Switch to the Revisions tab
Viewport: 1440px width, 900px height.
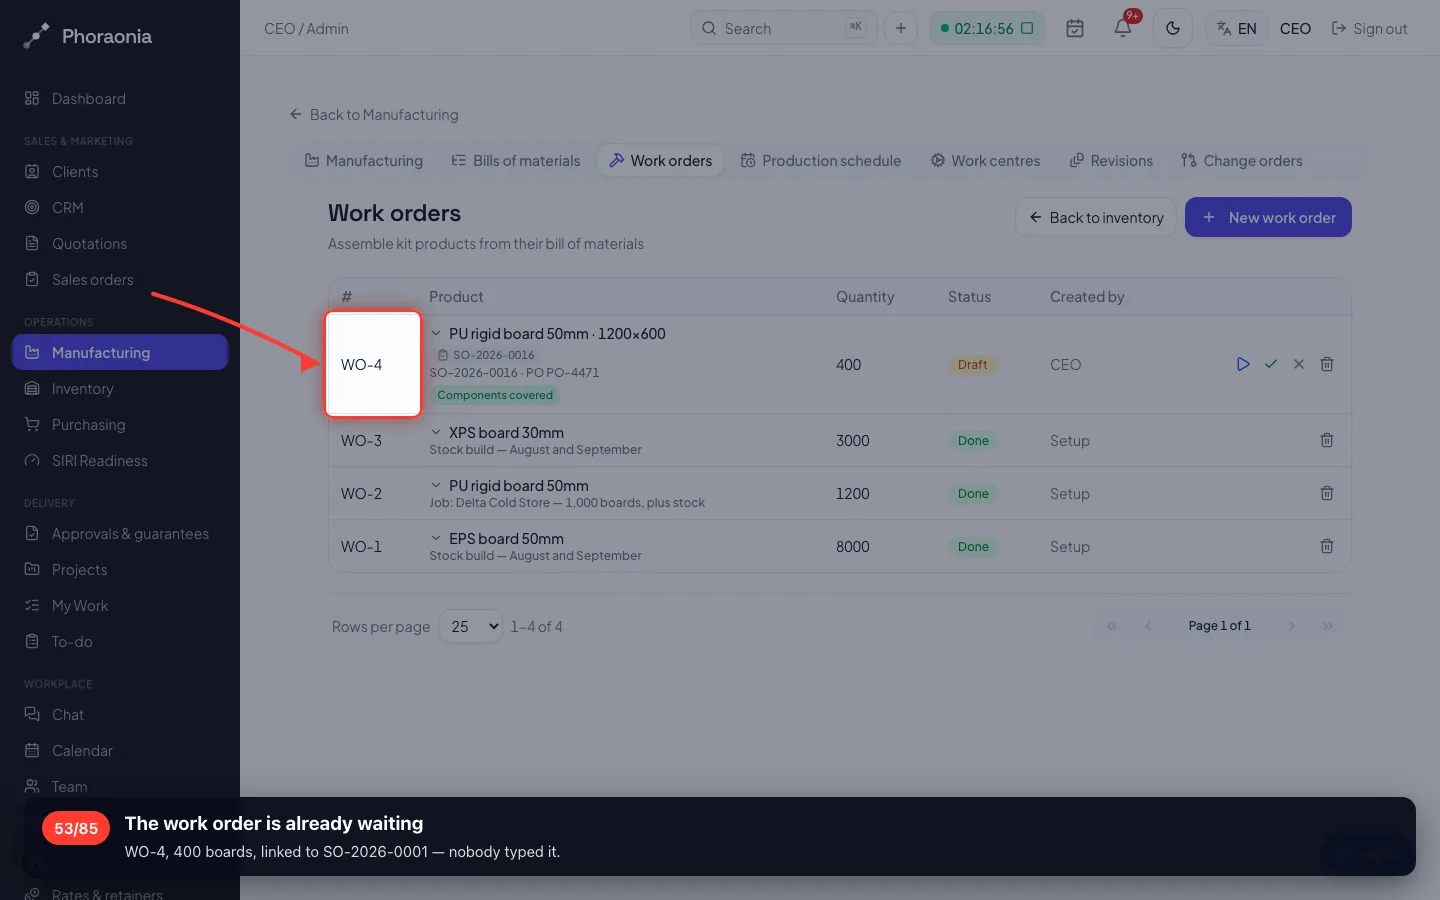1111,160
